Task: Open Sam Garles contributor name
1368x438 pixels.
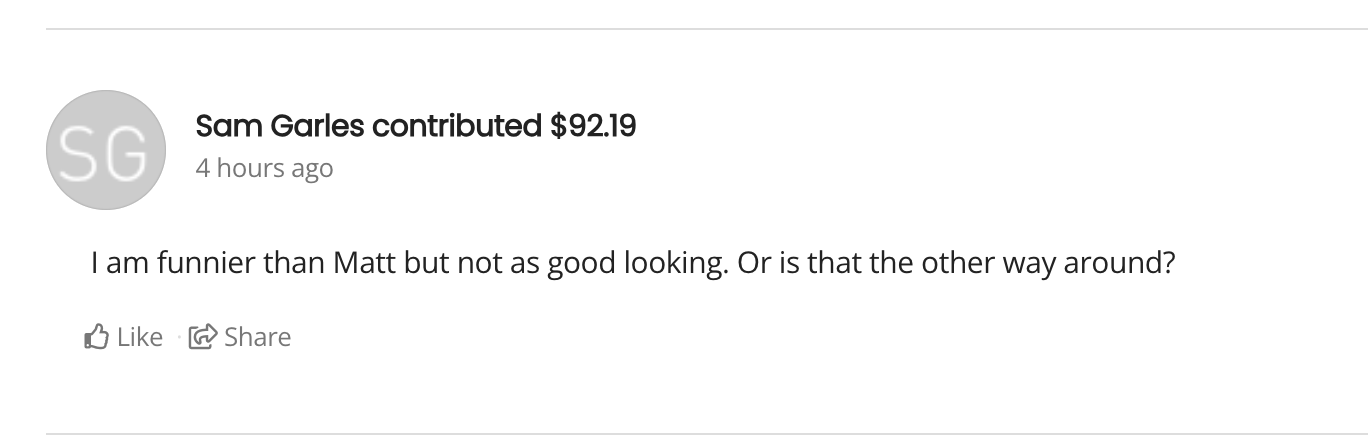Action: [x=280, y=126]
